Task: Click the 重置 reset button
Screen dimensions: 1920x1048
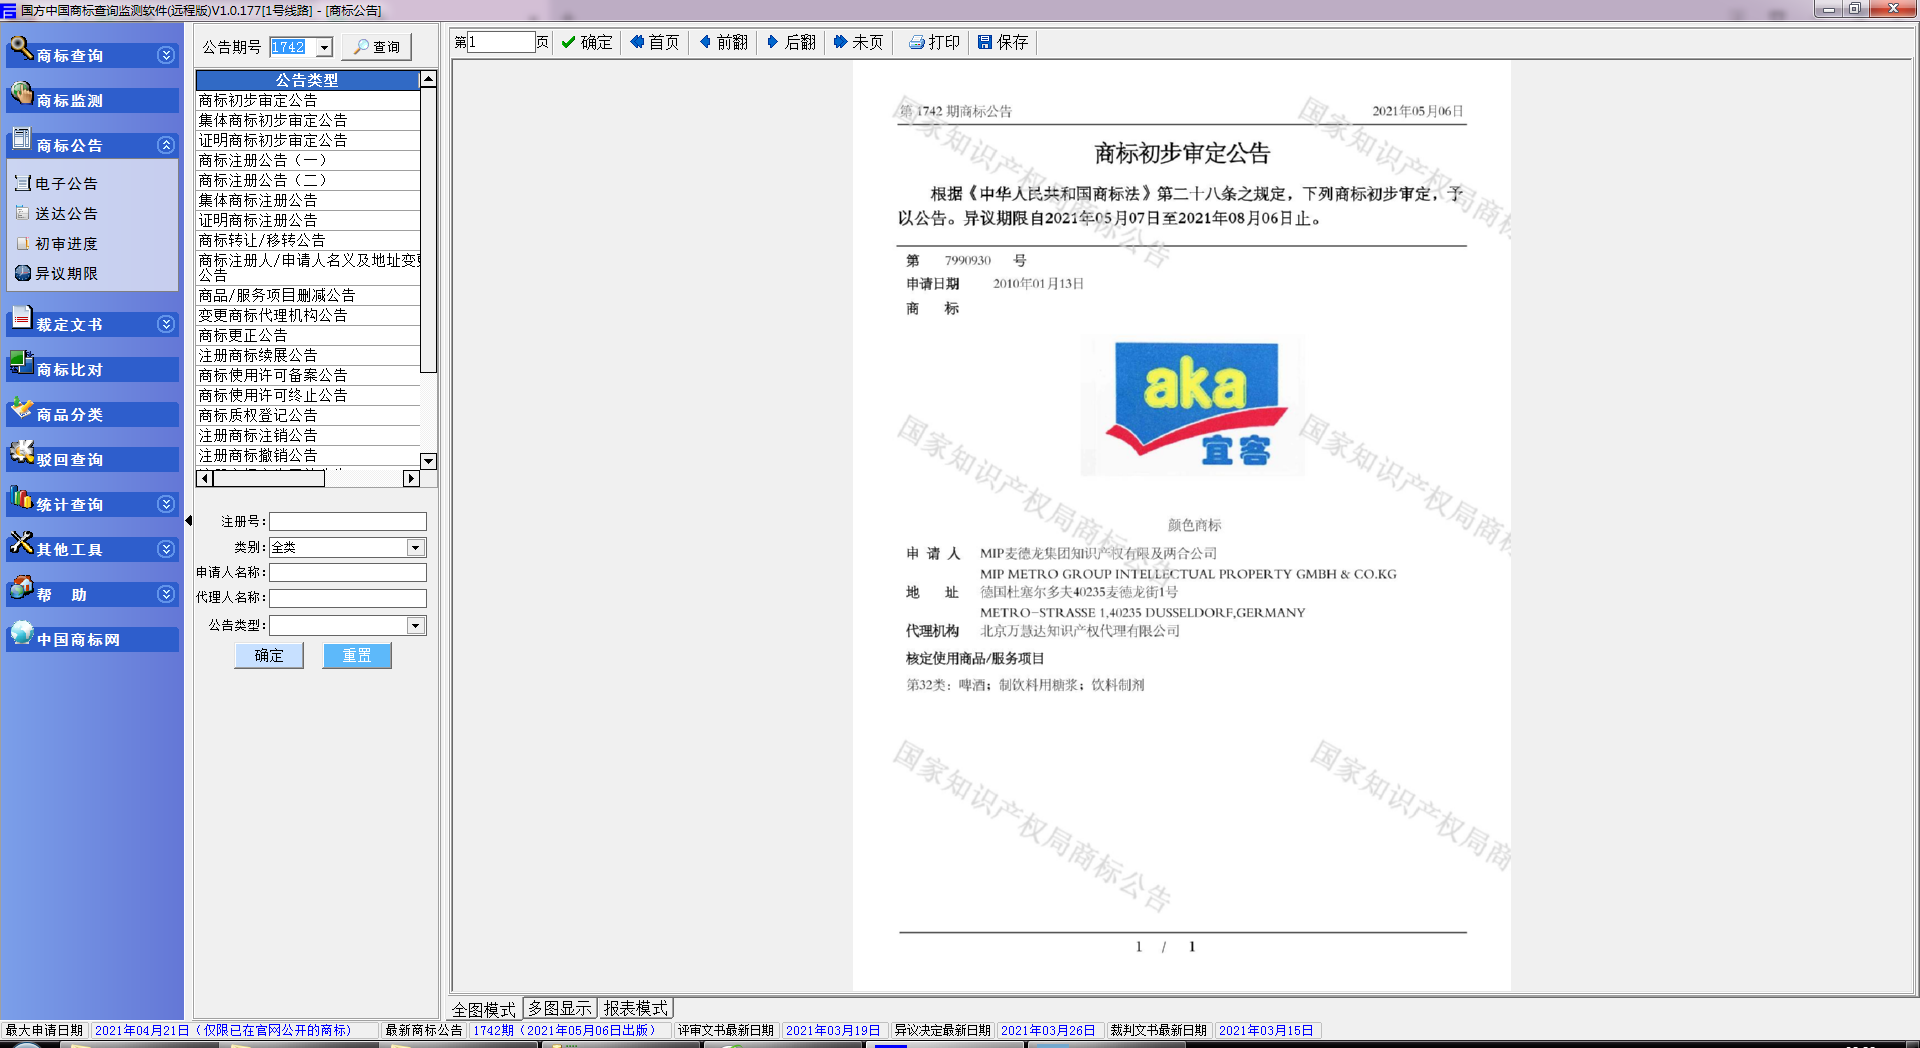Action: point(357,655)
